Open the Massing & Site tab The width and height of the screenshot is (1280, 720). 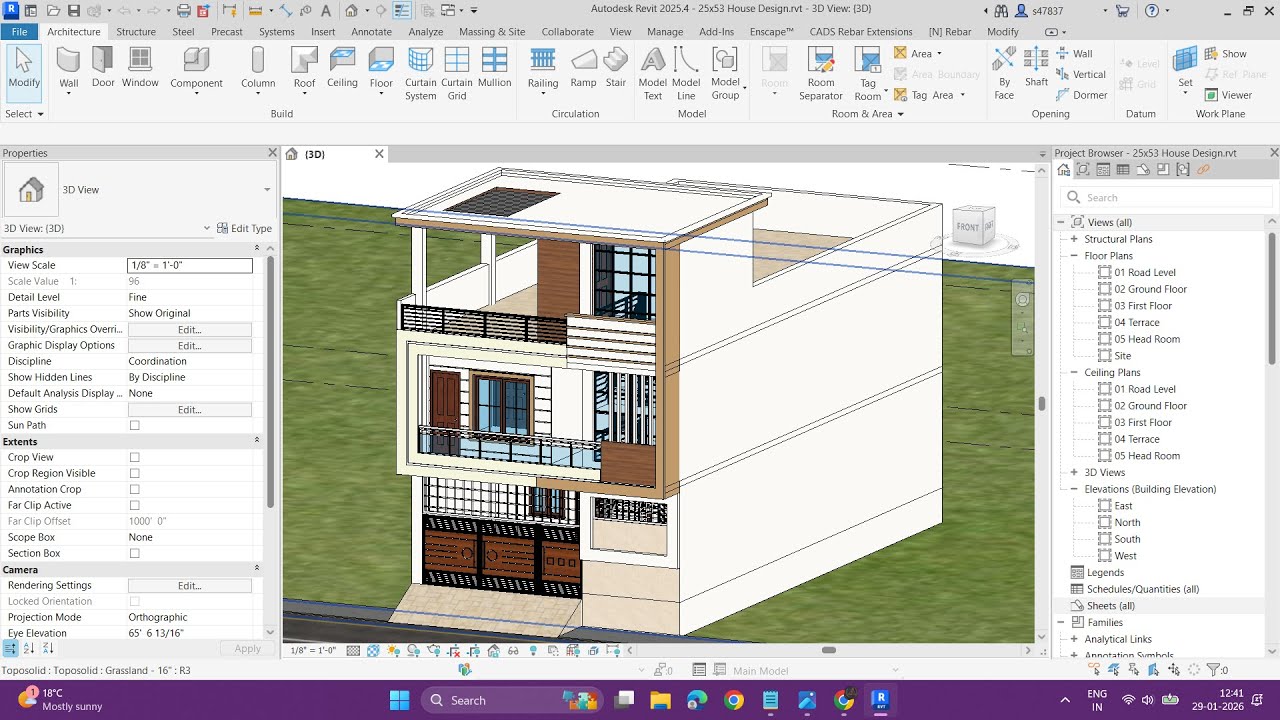point(492,32)
